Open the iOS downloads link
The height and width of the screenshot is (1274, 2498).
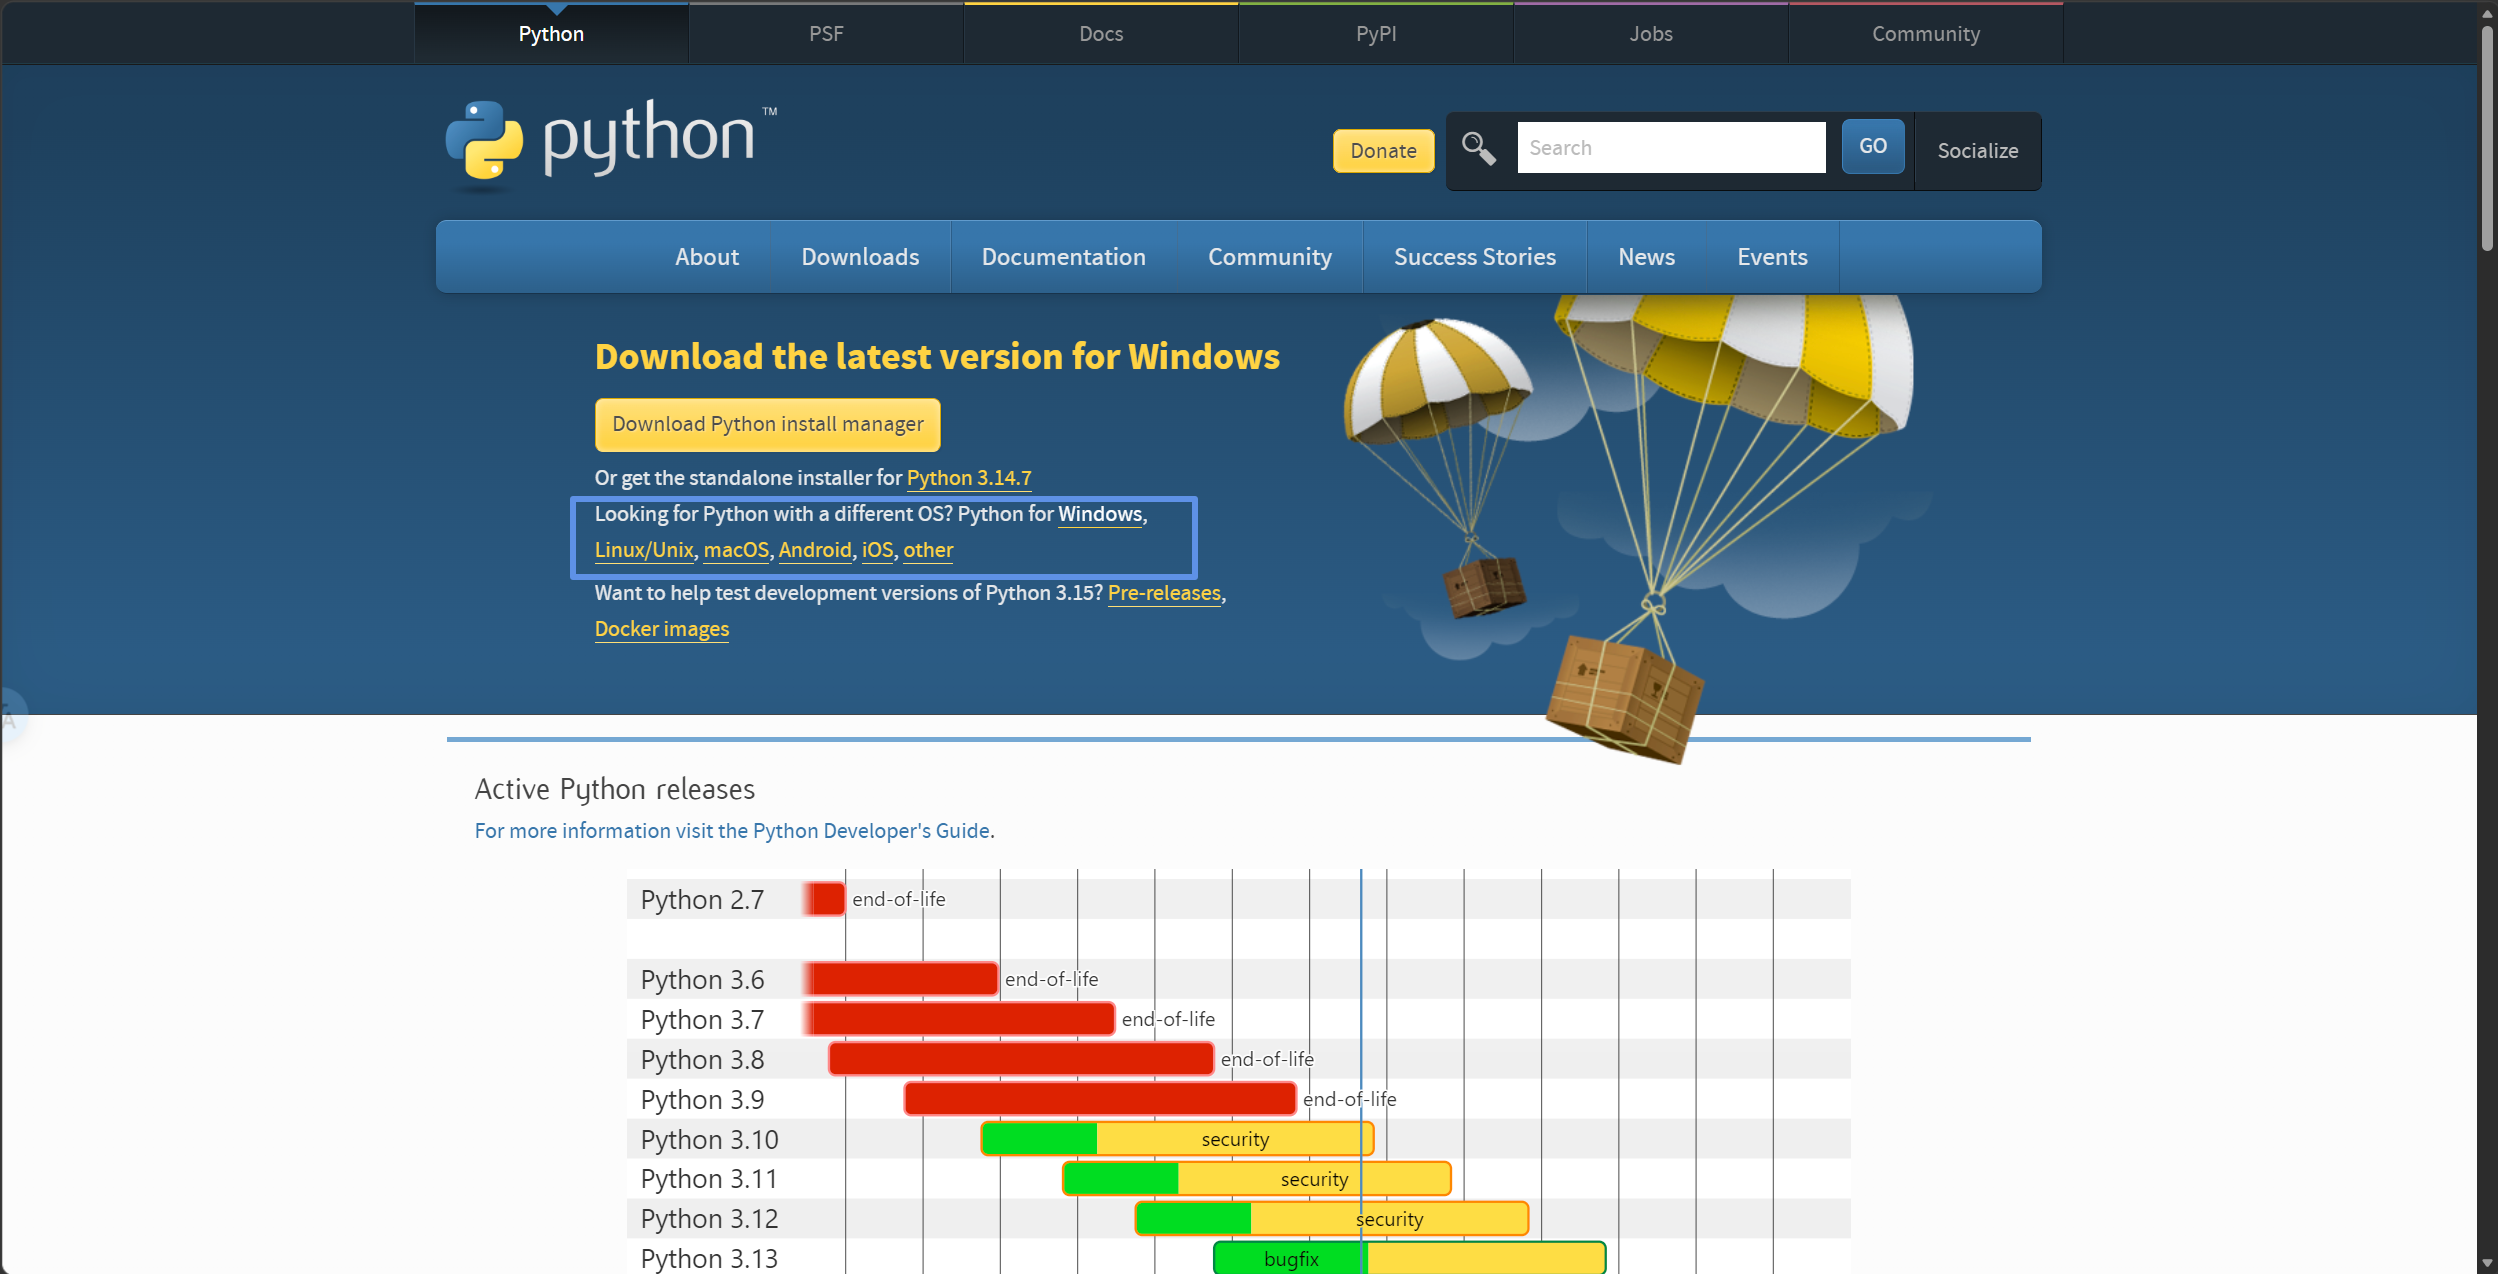coord(877,550)
